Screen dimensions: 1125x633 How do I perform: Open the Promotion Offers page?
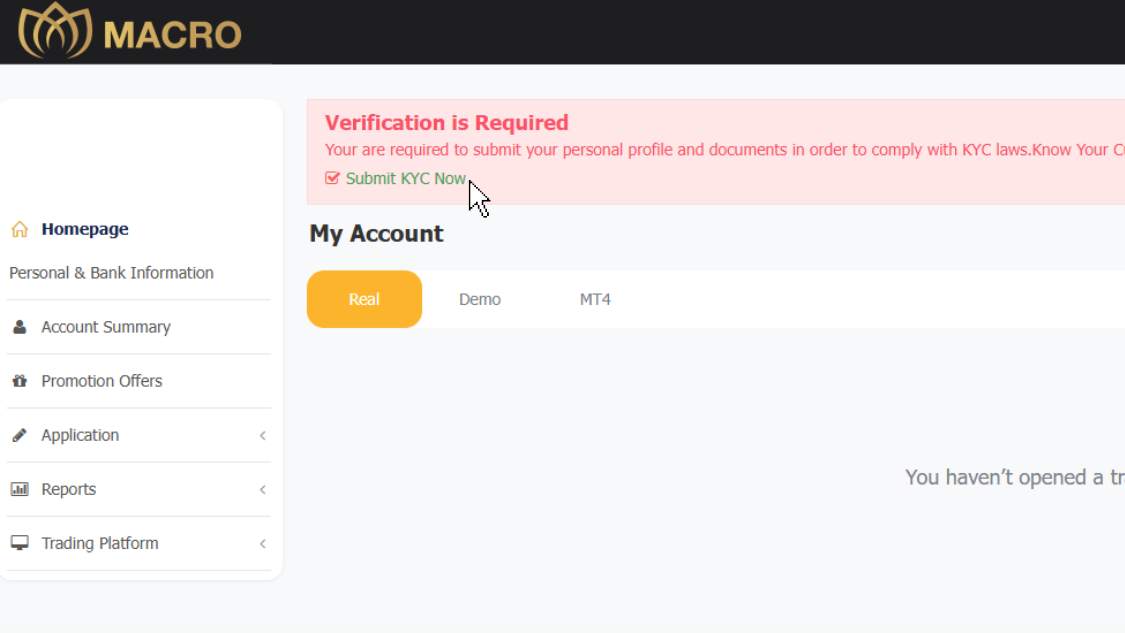101,380
